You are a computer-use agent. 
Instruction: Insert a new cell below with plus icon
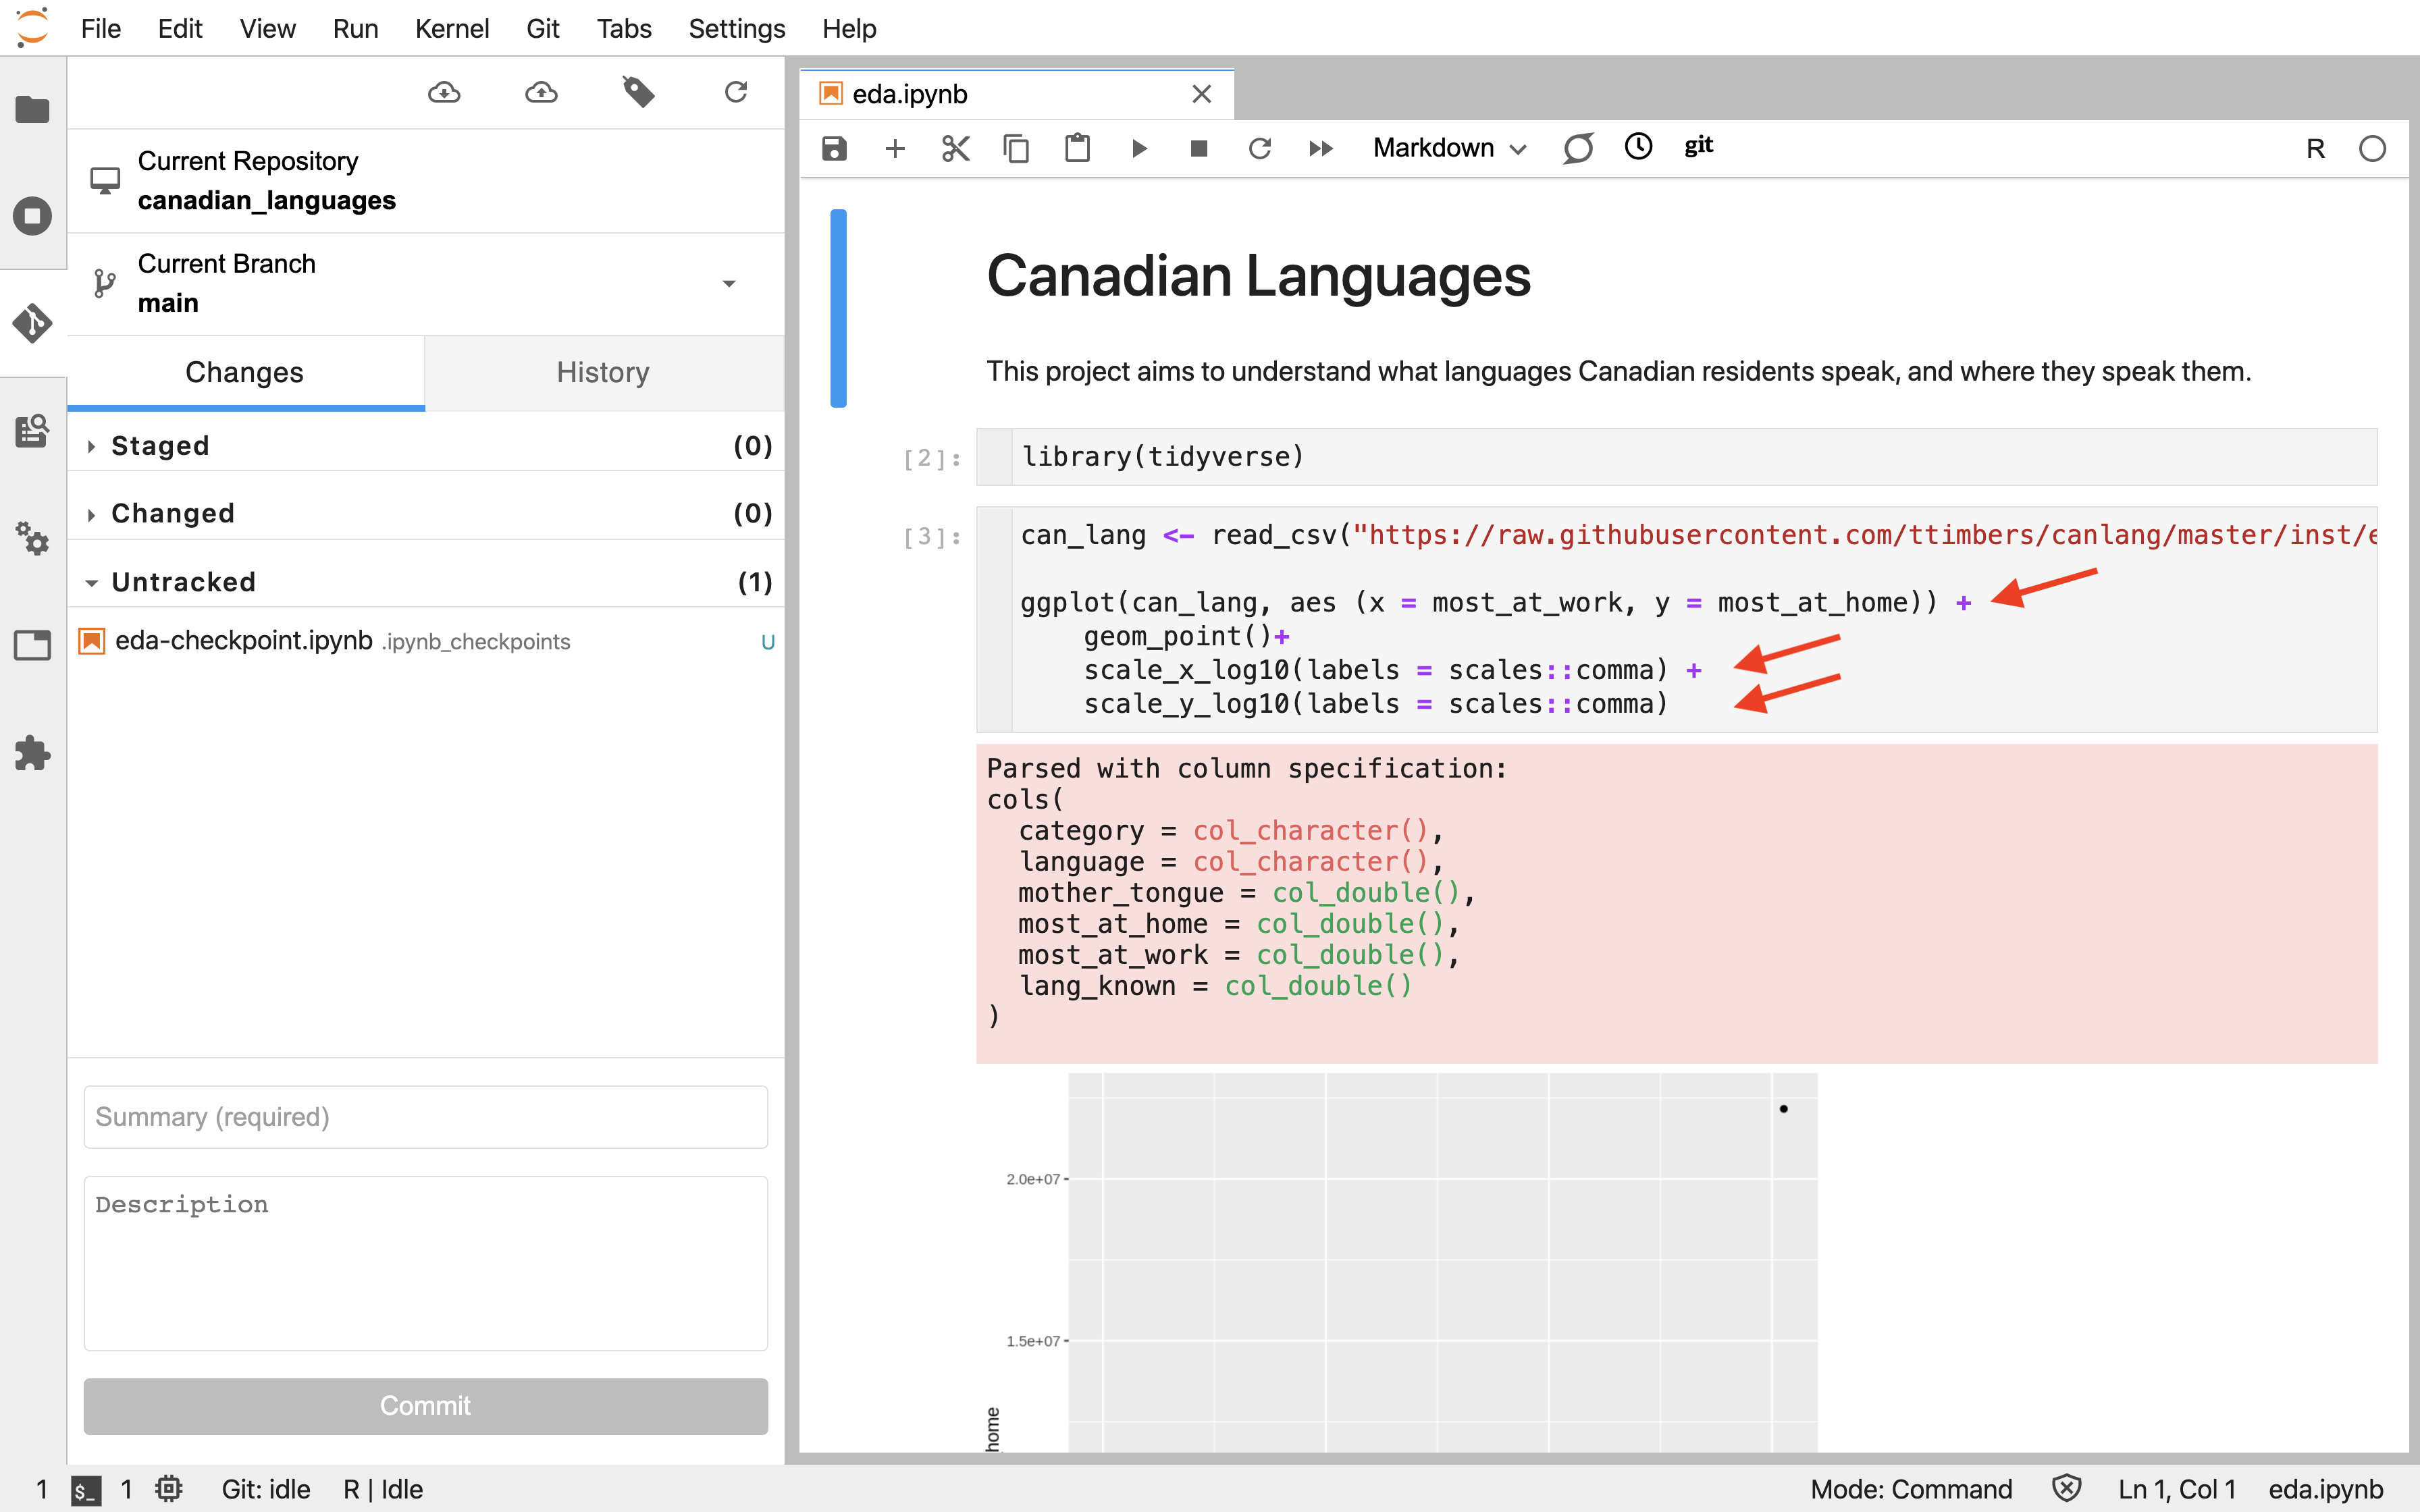pyautogui.click(x=895, y=149)
